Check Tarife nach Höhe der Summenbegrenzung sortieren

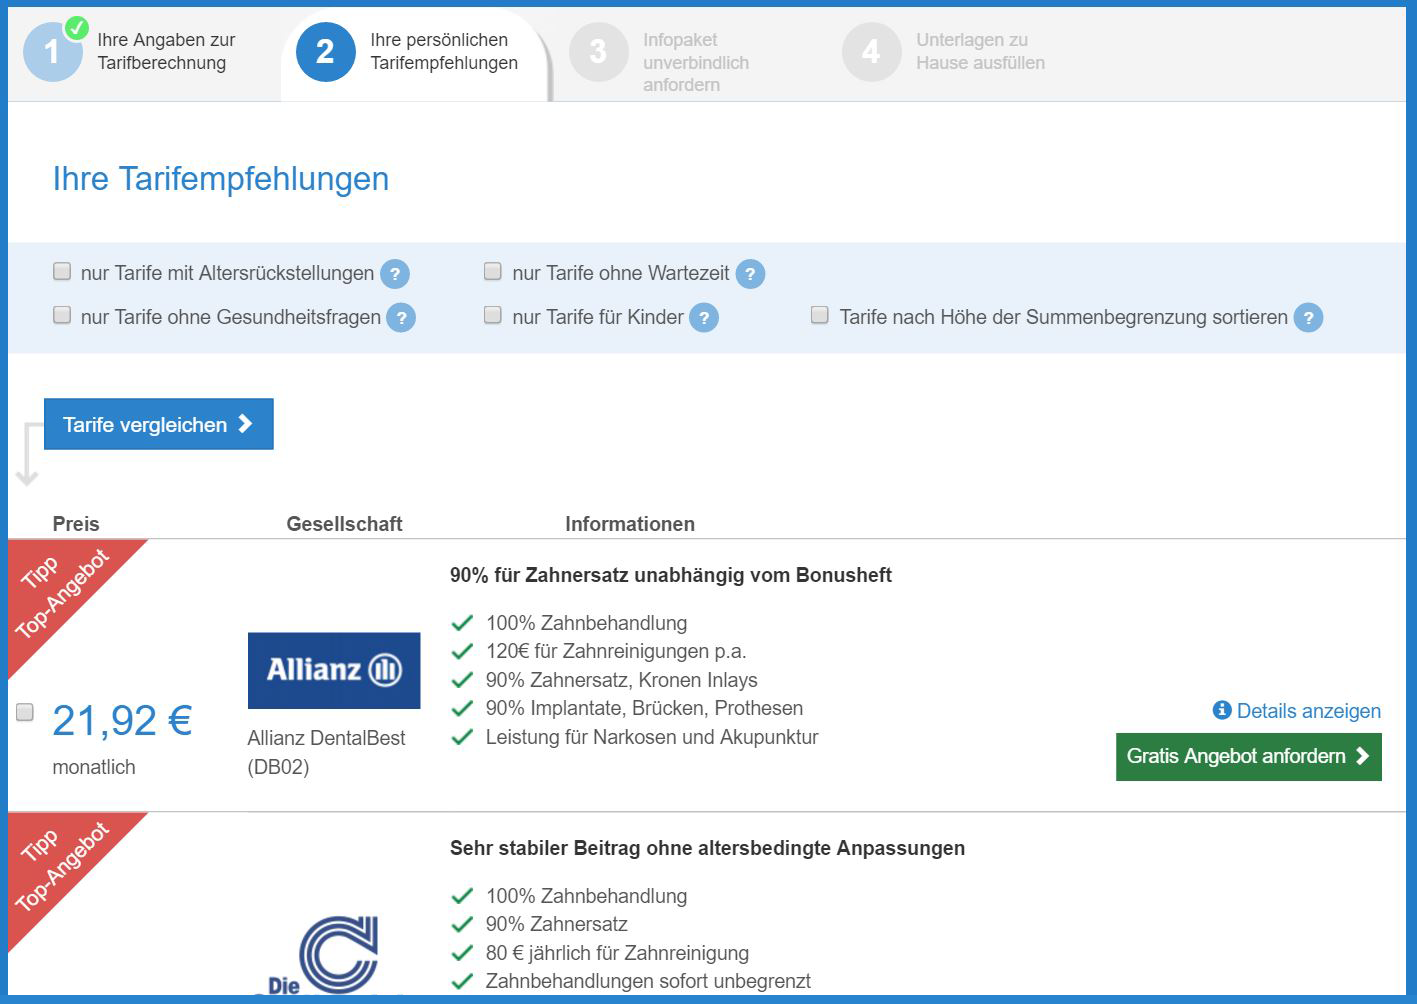(819, 315)
